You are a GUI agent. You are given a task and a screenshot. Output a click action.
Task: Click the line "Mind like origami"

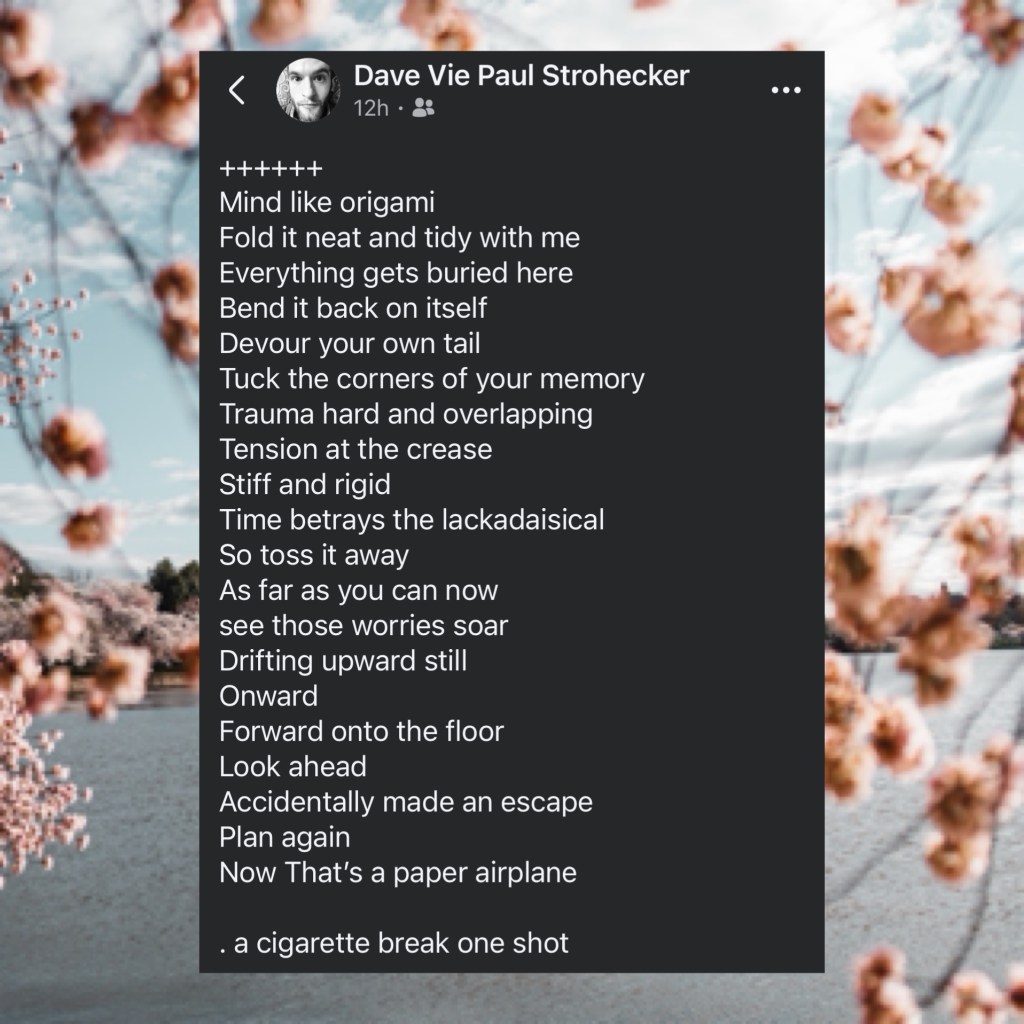(327, 202)
